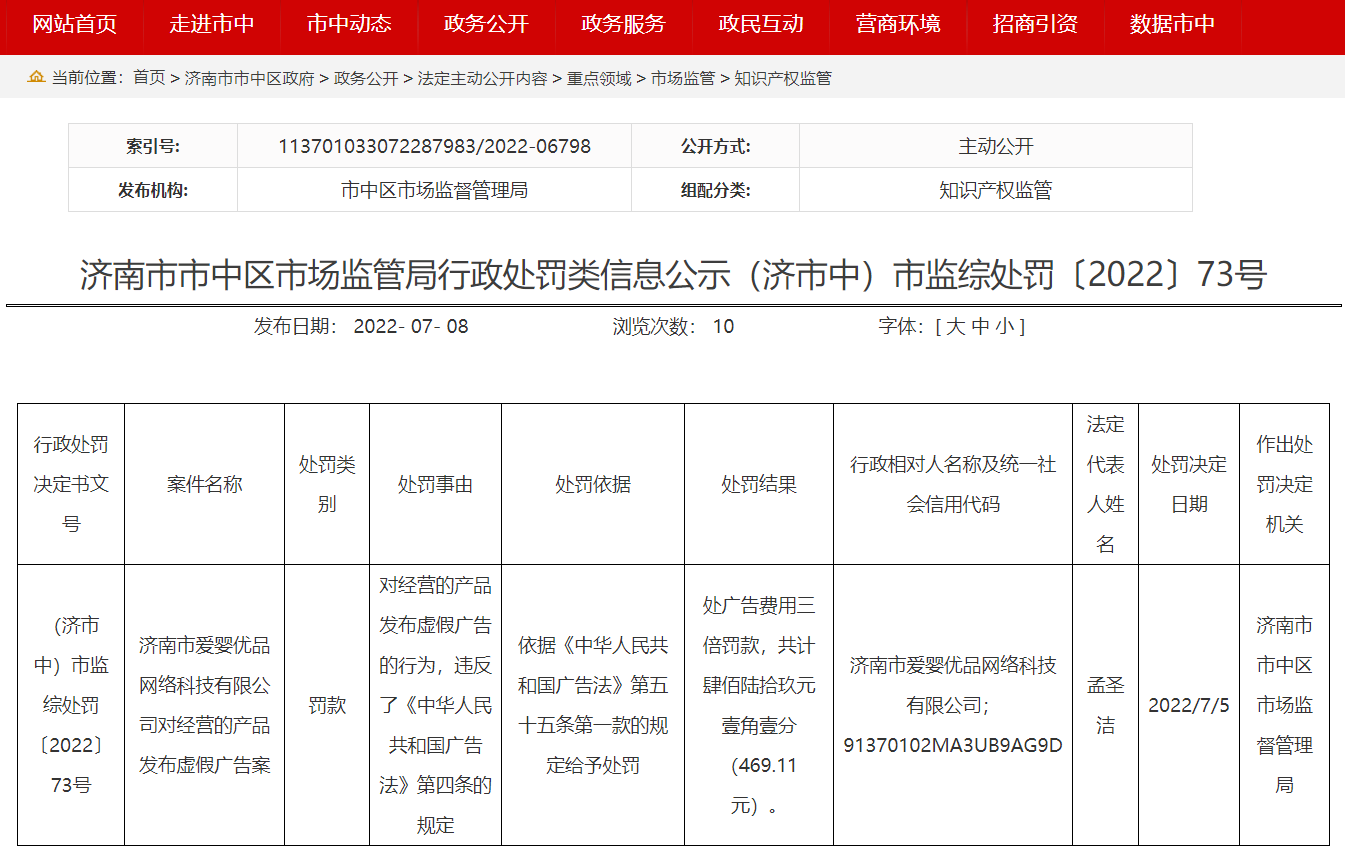The height and width of the screenshot is (854, 1345).
Task: Click 政民互动 in the navigation bar
Action: click(761, 24)
